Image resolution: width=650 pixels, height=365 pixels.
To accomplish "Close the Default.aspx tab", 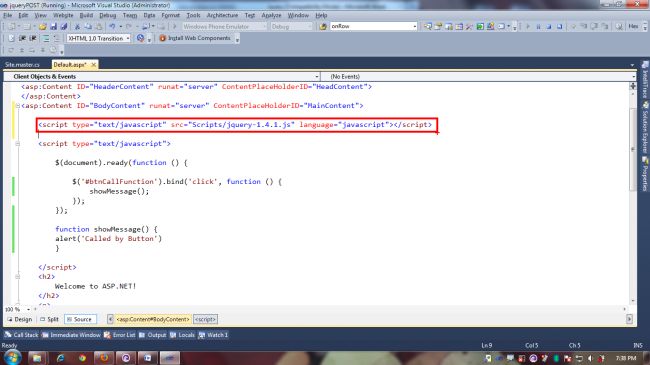I will coord(94,65).
